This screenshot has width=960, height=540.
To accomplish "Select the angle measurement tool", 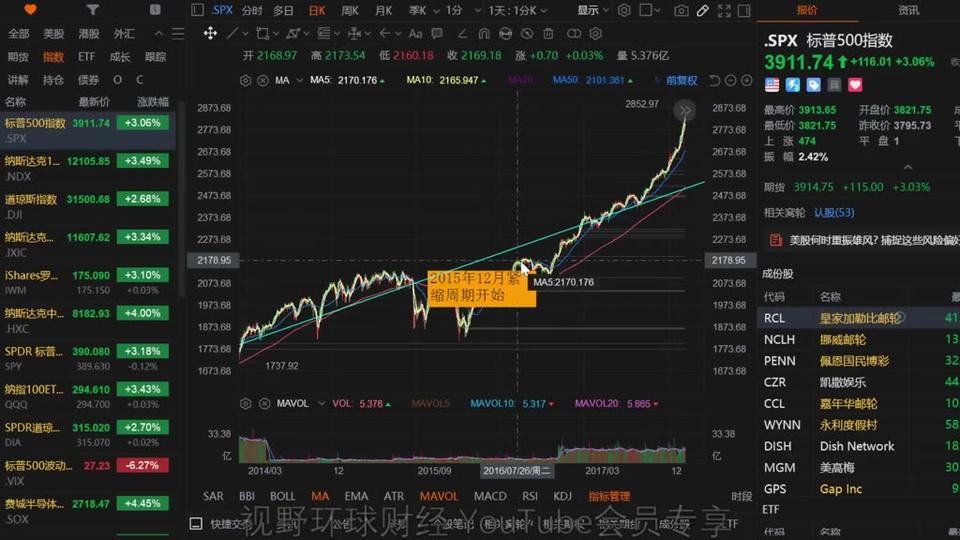I will pyautogui.click(x=463, y=33).
